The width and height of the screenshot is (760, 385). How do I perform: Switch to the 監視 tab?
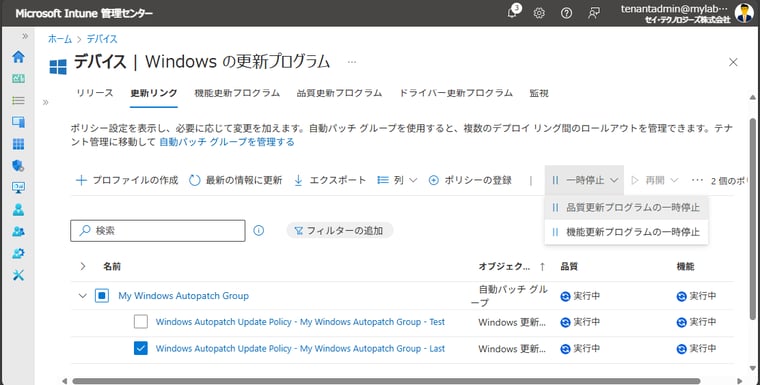539,93
